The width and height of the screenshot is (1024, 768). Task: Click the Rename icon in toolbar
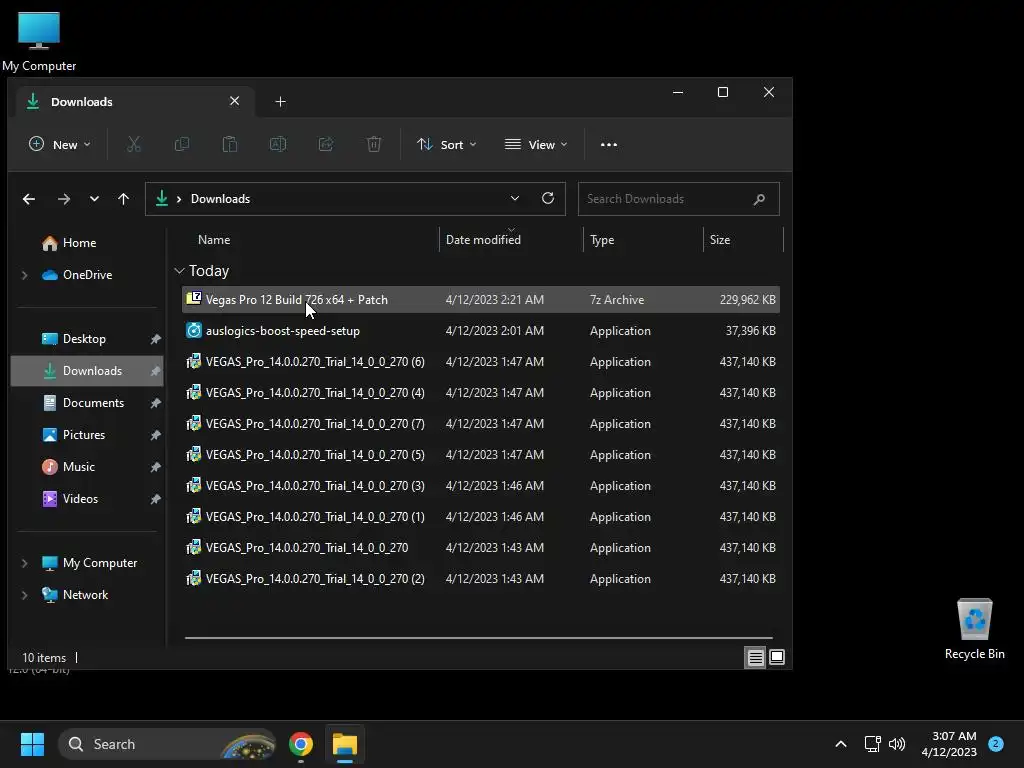pyautogui.click(x=278, y=144)
